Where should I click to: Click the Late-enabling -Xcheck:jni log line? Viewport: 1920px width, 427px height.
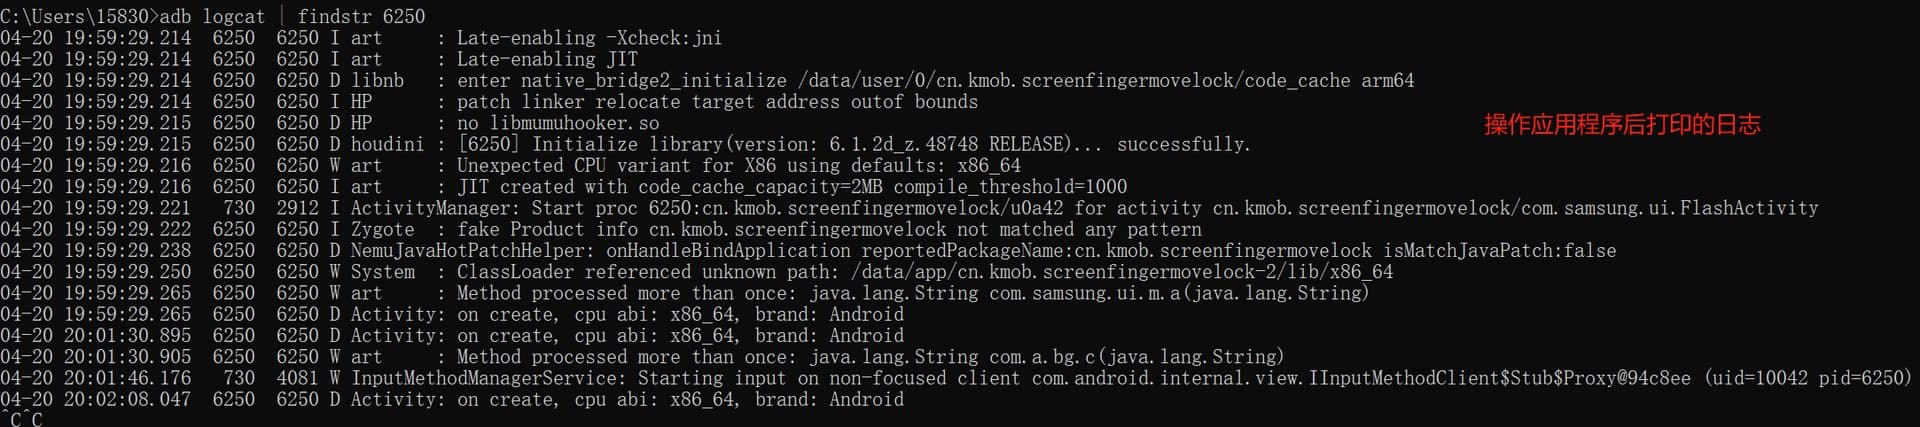click(361, 38)
